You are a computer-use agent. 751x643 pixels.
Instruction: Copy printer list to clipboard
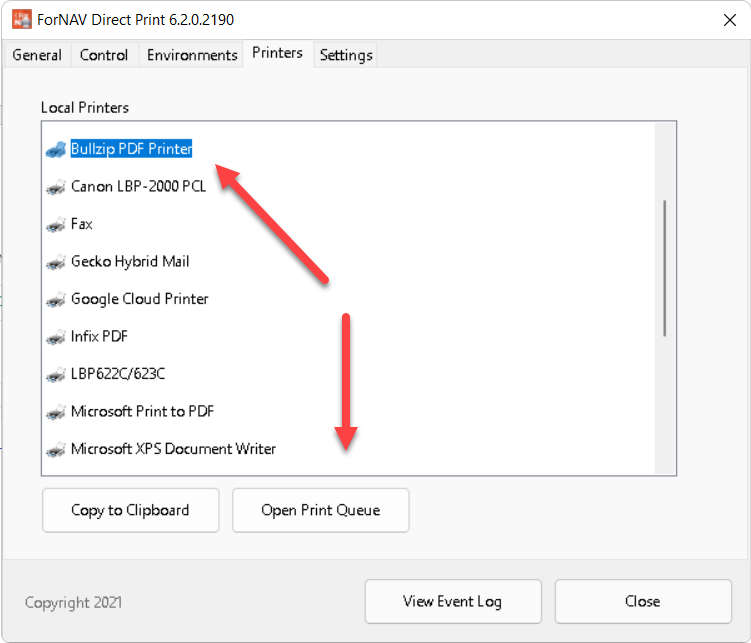130,510
